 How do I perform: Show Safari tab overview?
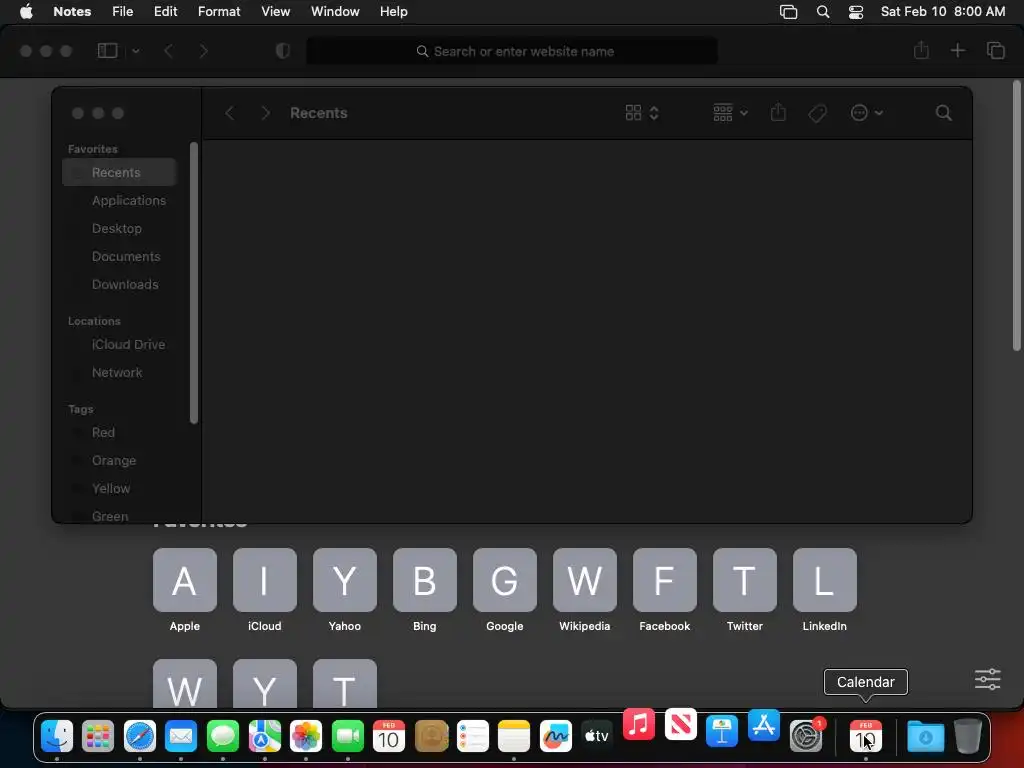click(x=995, y=50)
